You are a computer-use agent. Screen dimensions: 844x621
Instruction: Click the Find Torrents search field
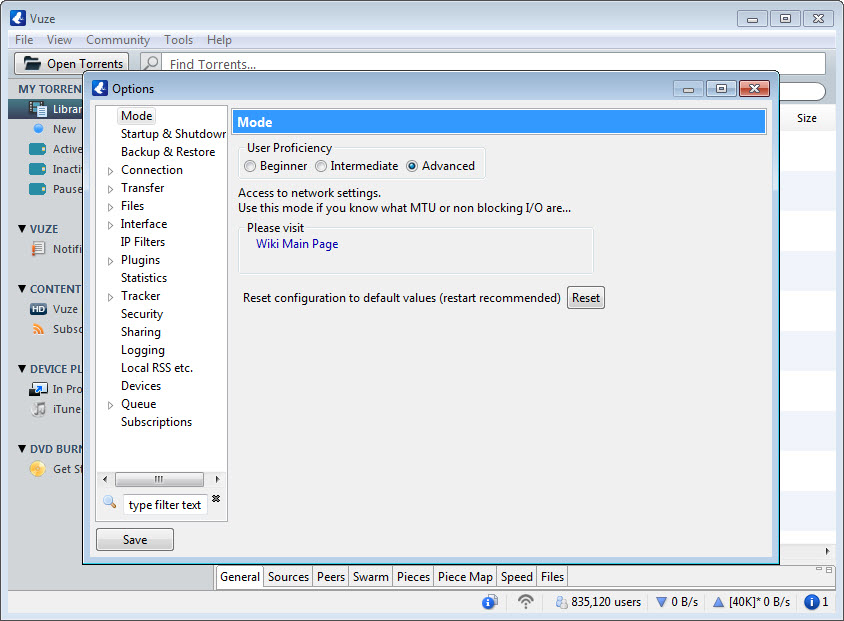[494, 63]
